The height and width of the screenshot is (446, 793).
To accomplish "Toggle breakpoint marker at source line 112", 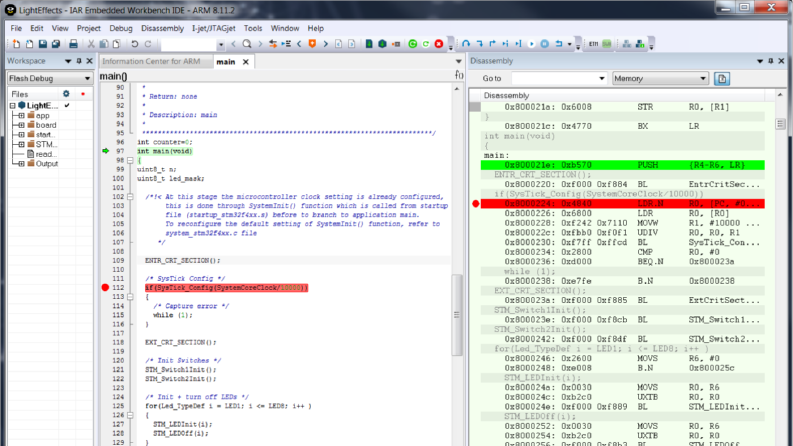I will click(105, 287).
